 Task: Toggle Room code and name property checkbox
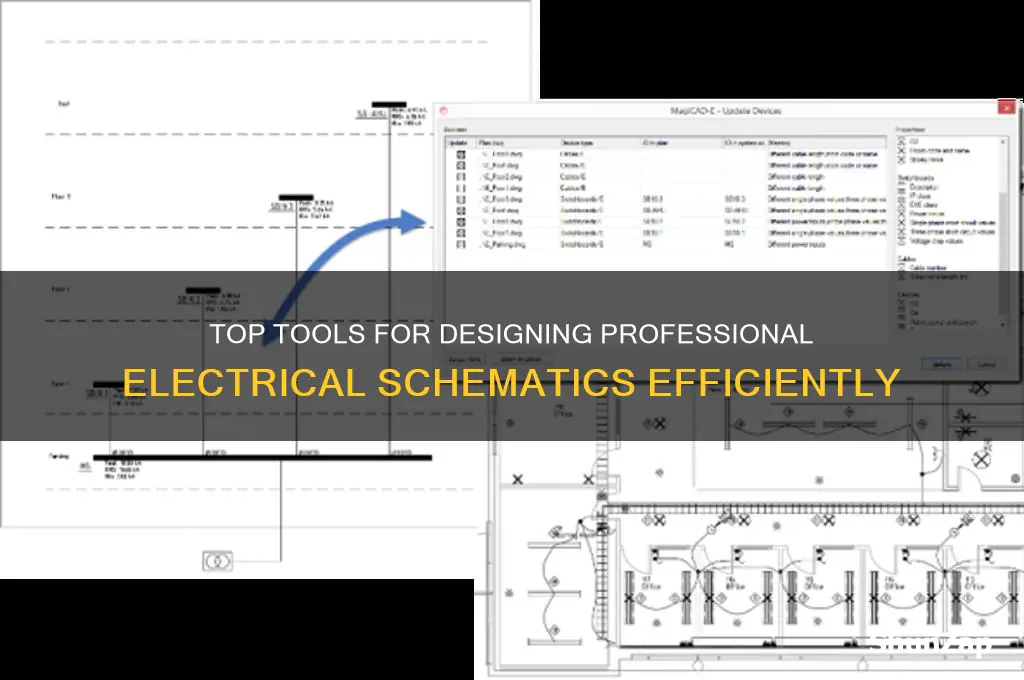pos(902,150)
